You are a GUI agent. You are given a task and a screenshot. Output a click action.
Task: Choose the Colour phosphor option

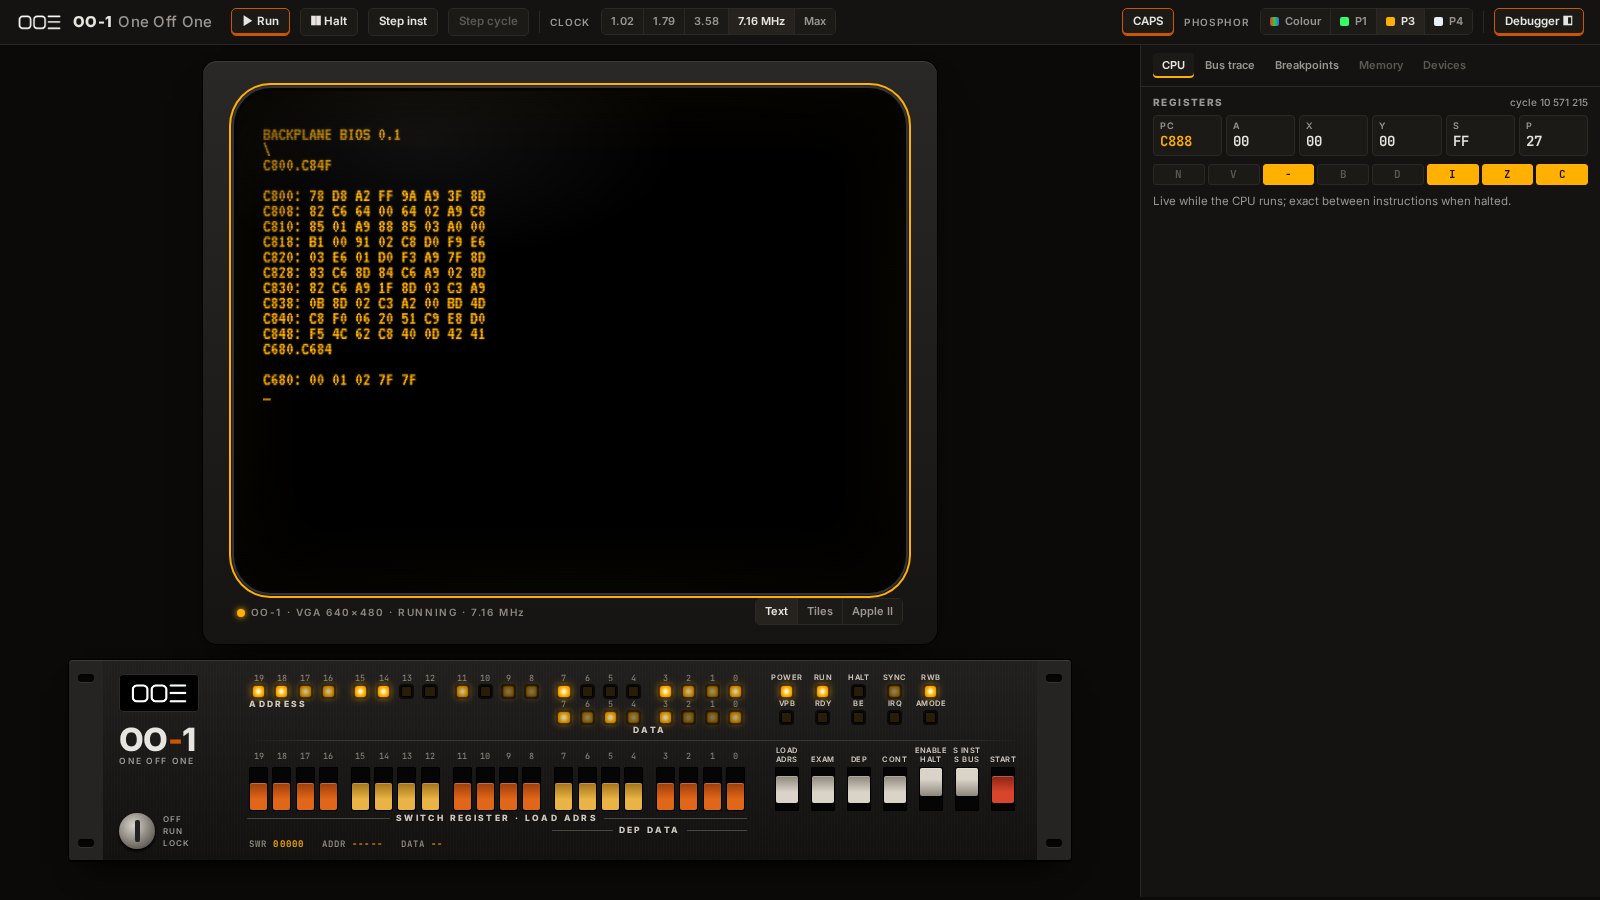(x=1296, y=21)
